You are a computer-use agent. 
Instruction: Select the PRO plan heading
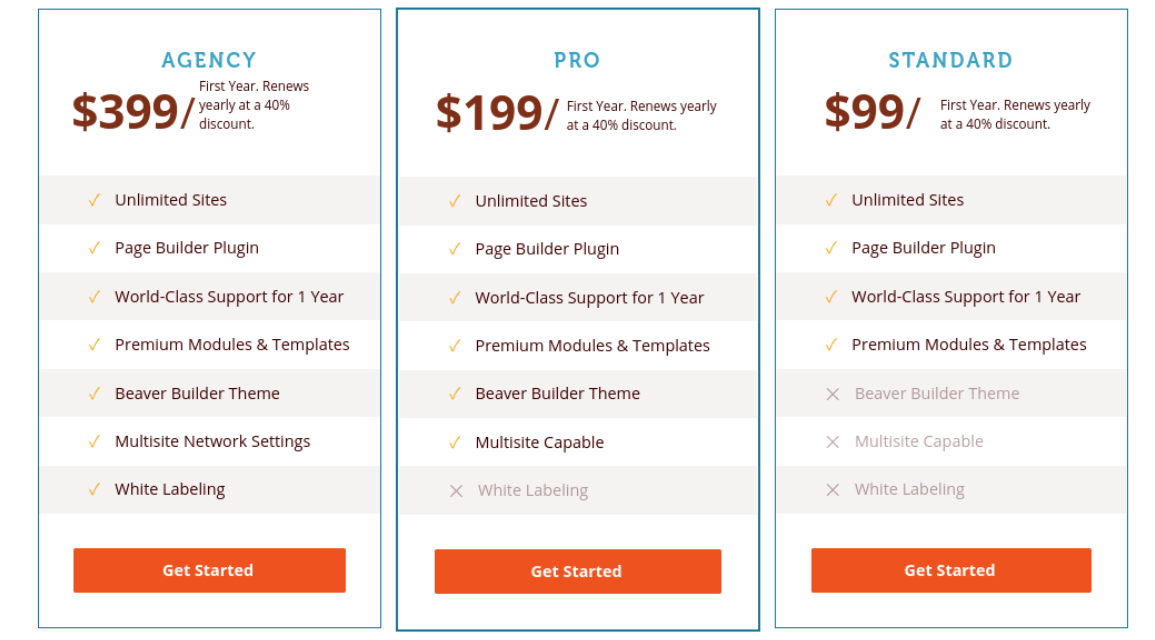577,60
